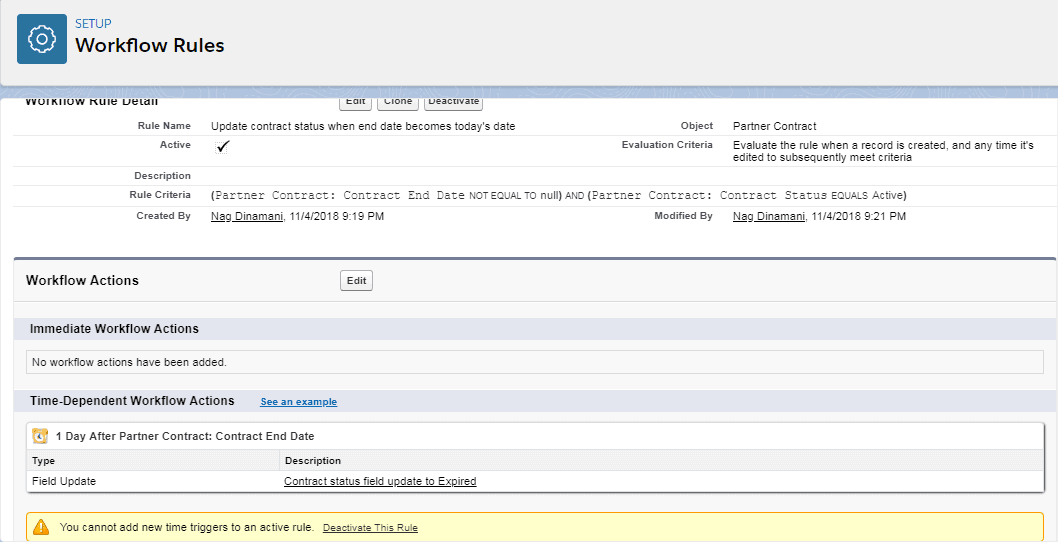Click the Type column header
Viewport: 1058px width, 542px height.
[44, 460]
